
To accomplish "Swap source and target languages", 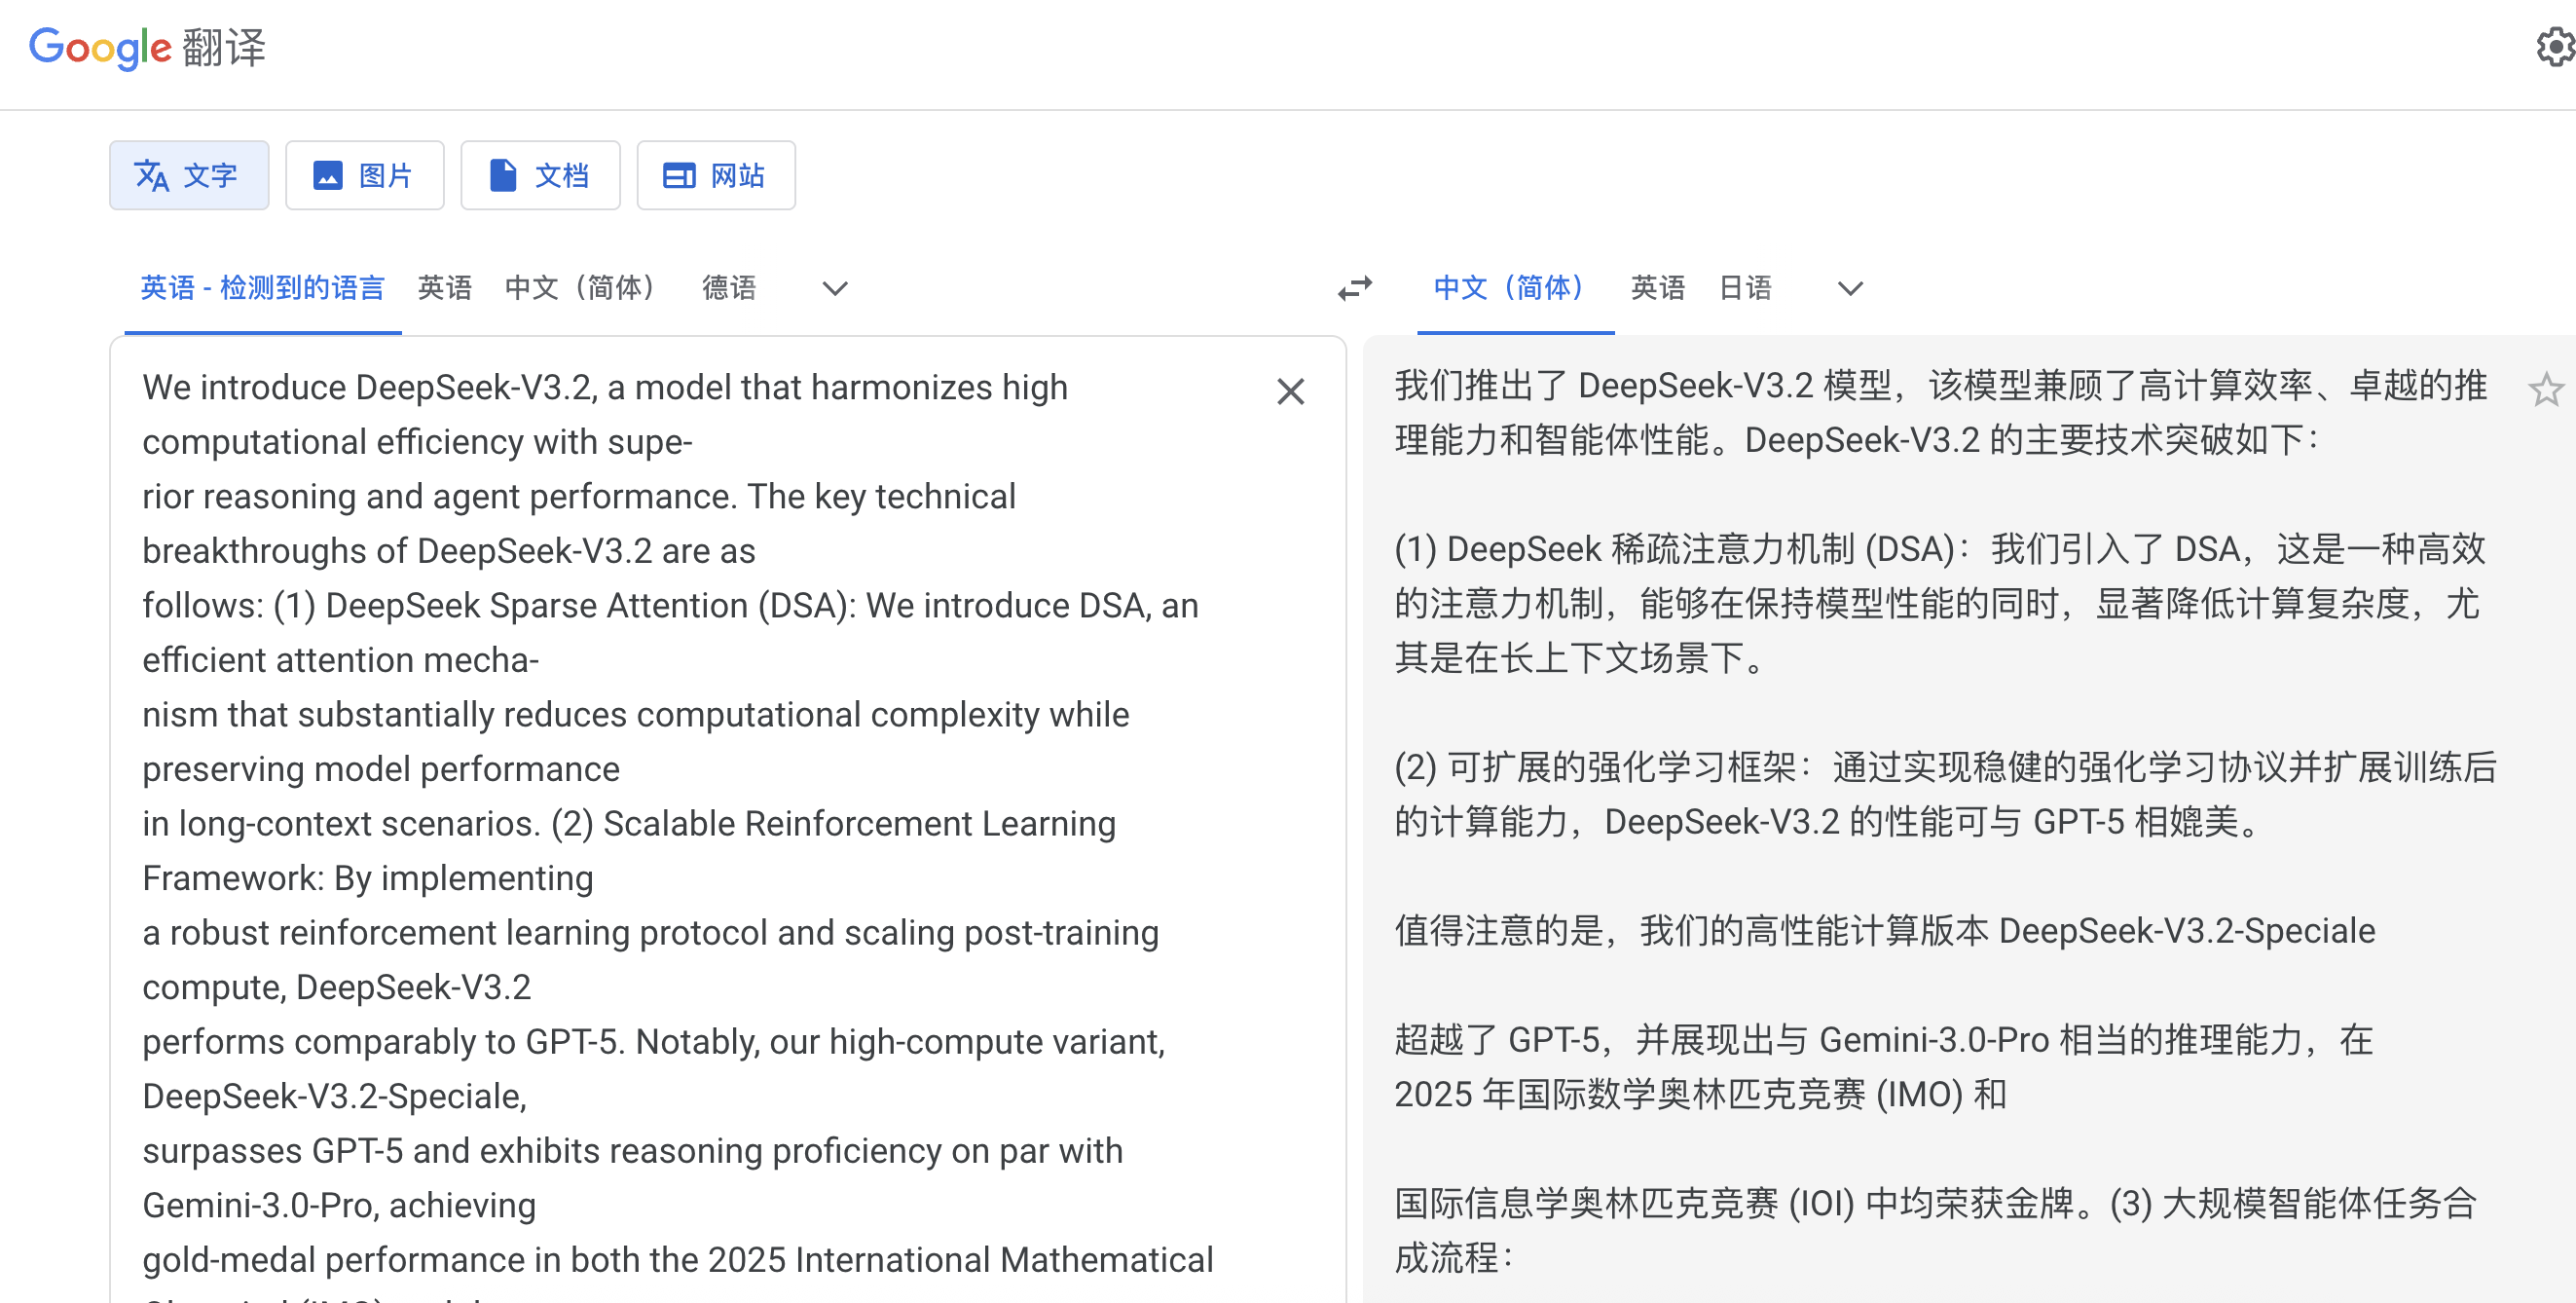I will tap(1354, 288).
